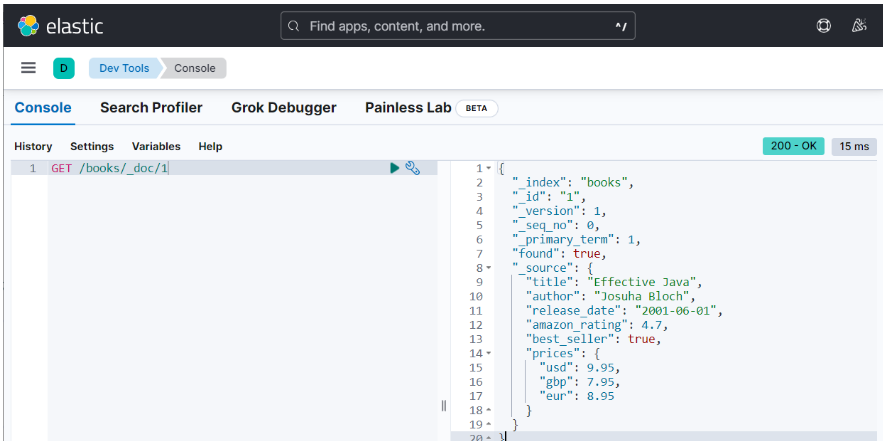Click the Elastic logo
The image size is (883, 441).
[x=60, y=26]
